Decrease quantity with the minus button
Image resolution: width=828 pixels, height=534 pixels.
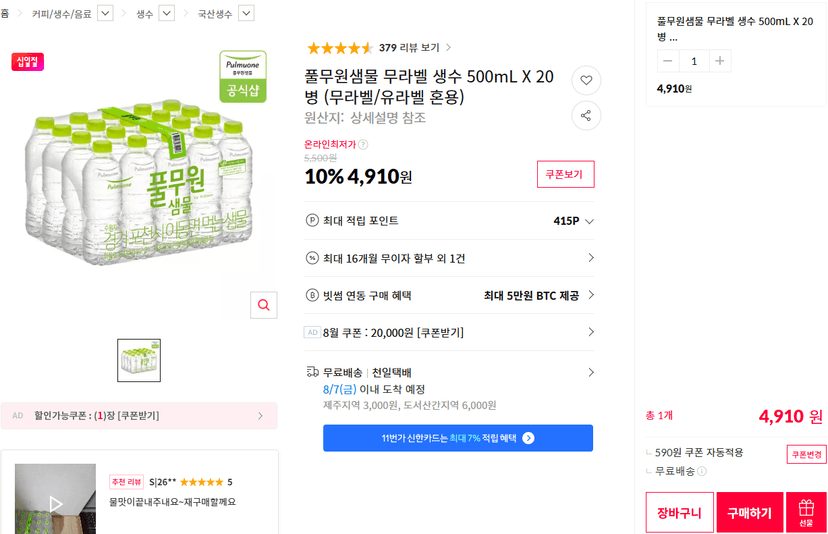tap(668, 61)
